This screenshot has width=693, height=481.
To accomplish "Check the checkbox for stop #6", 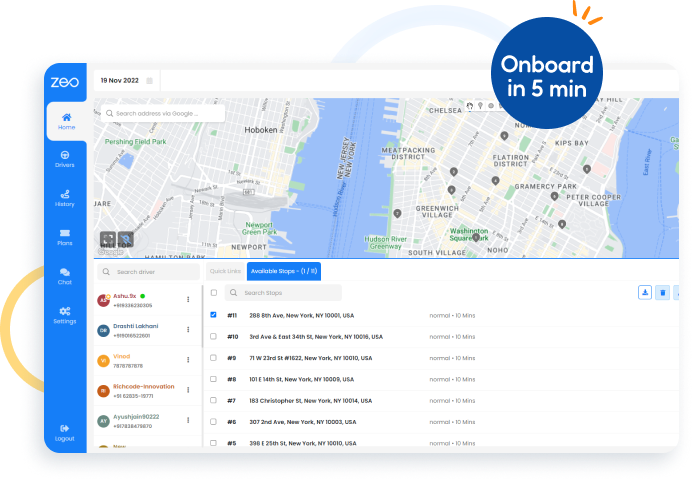I will tap(213, 422).
